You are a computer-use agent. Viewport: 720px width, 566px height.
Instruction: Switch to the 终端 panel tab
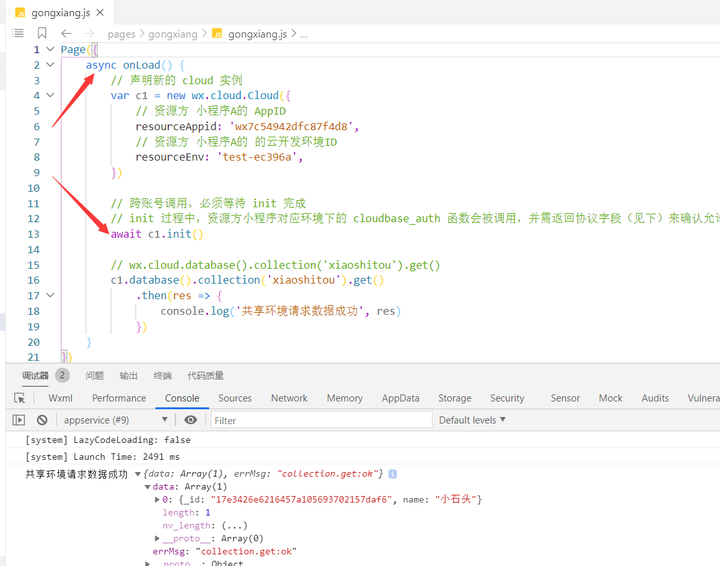click(163, 375)
